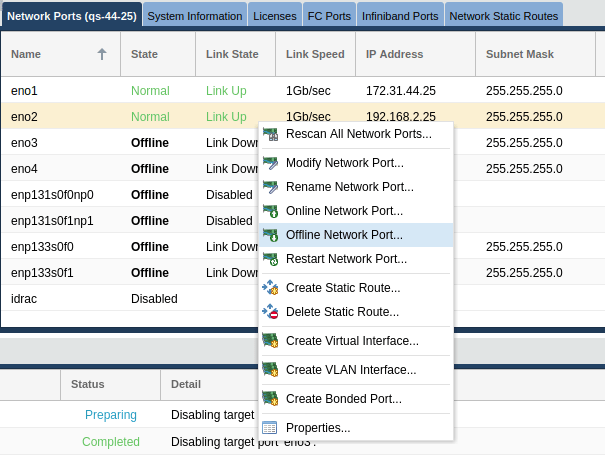Click the Restart Network Port icon
Viewport: 605px width, 456px height.
pyautogui.click(x=270, y=259)
